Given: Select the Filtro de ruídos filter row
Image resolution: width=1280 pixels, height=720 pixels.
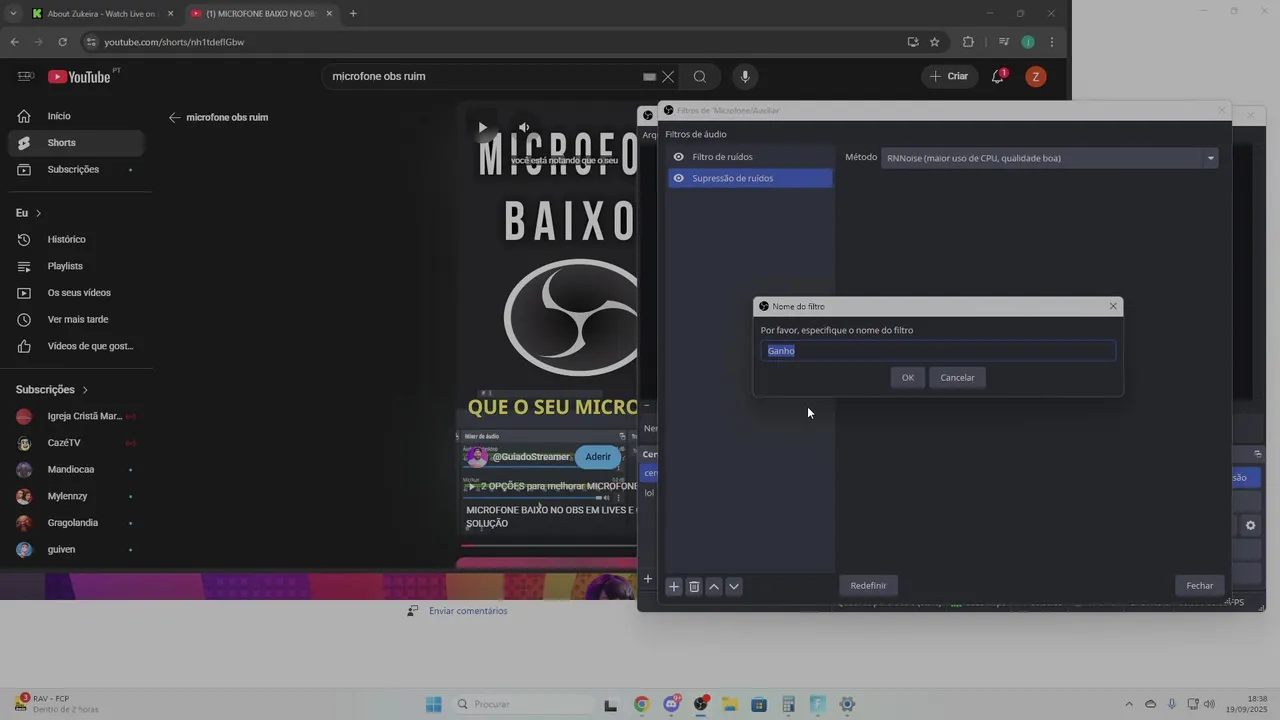Looking at the screenshot, I should [750, 157].
